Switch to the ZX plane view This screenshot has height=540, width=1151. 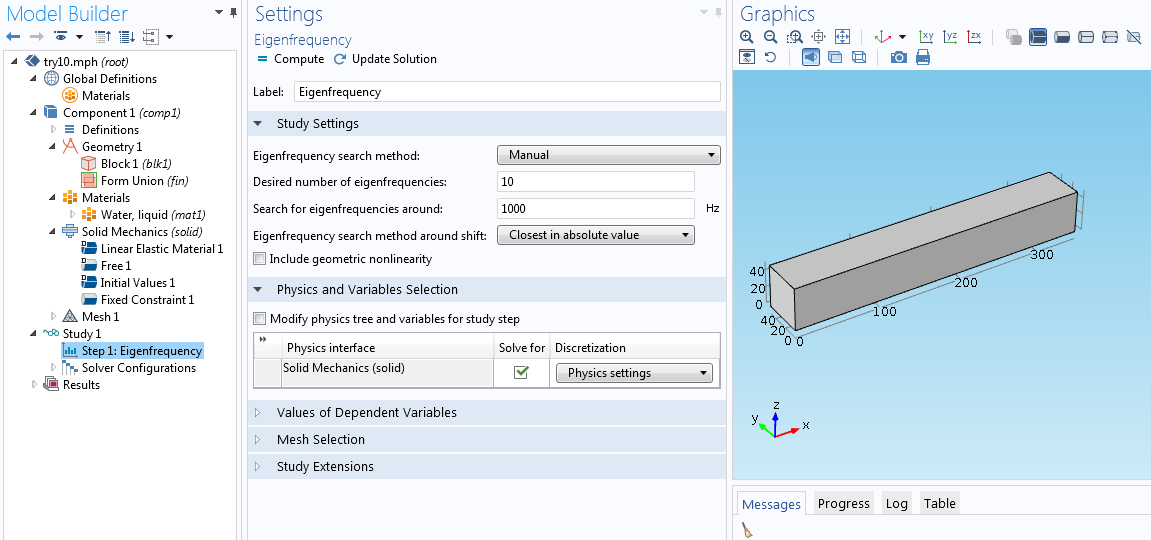(x=974, y=37)
